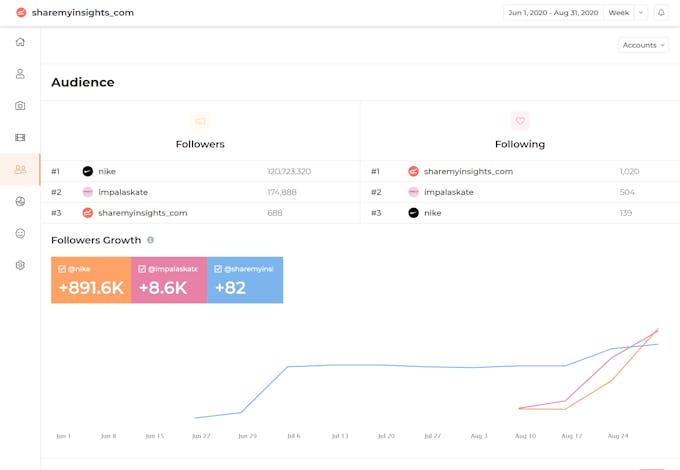Screen dimensions: 680x470
Task: Click follower count 120,723,320
Action: [x=289, y=171]
